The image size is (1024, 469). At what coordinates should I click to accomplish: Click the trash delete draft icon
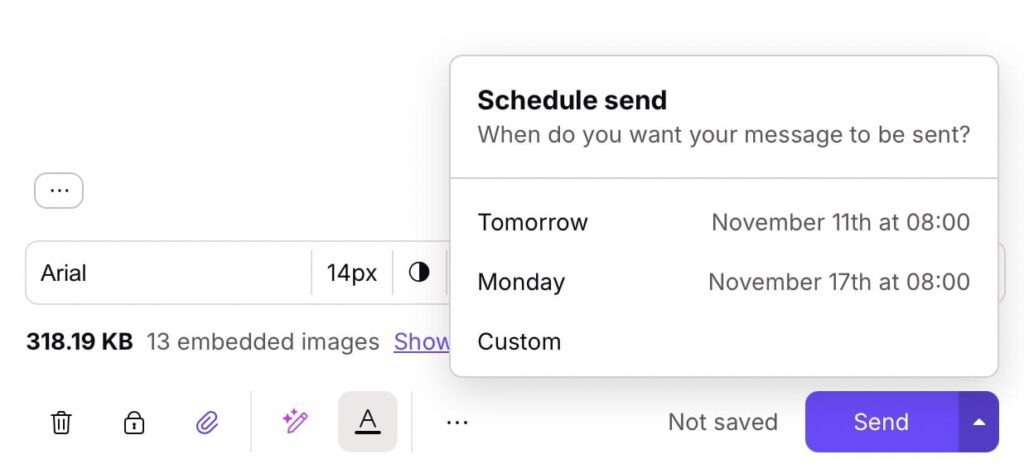[61, 422]
